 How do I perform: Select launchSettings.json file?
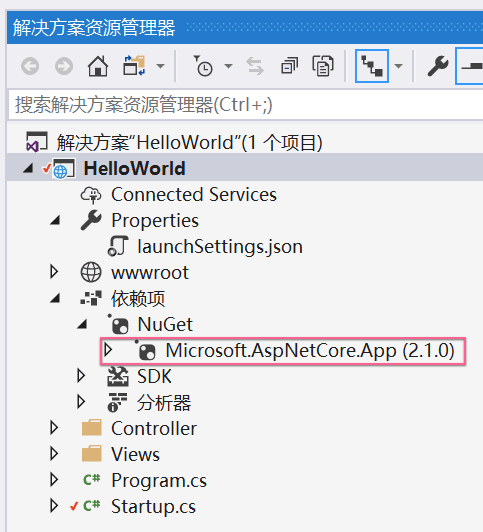220,246
